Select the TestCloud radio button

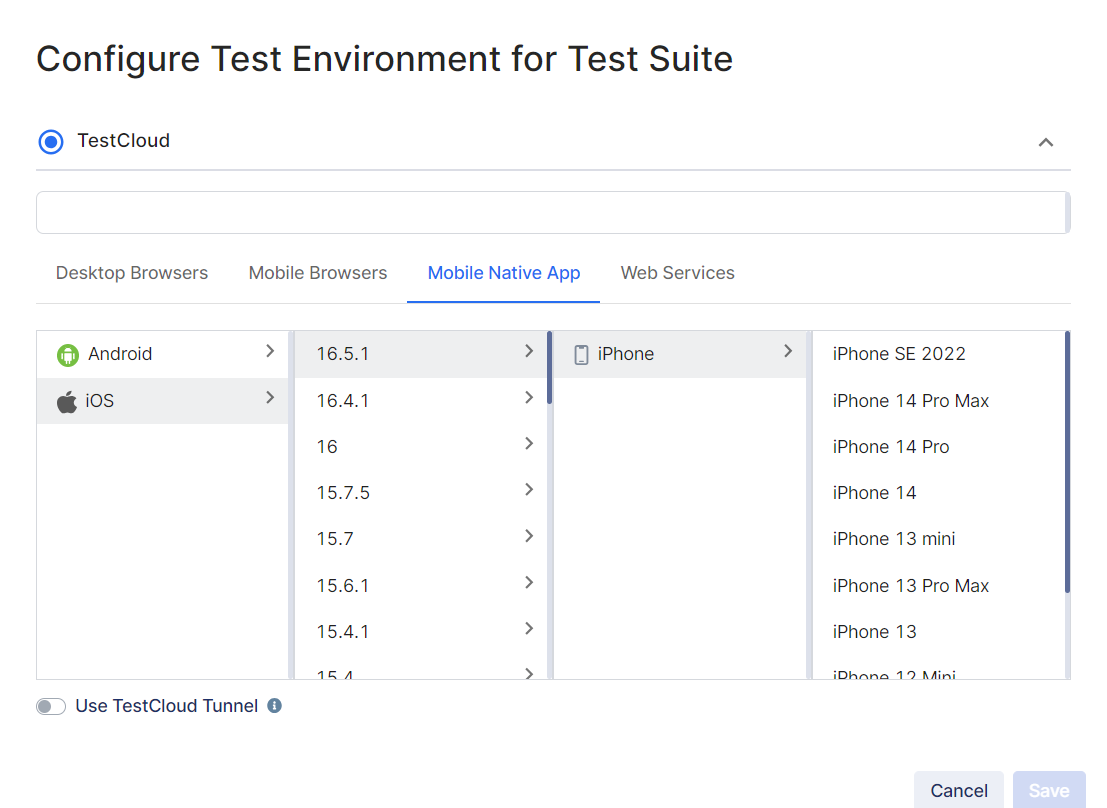pyautogui.click(x=51, y=141)
